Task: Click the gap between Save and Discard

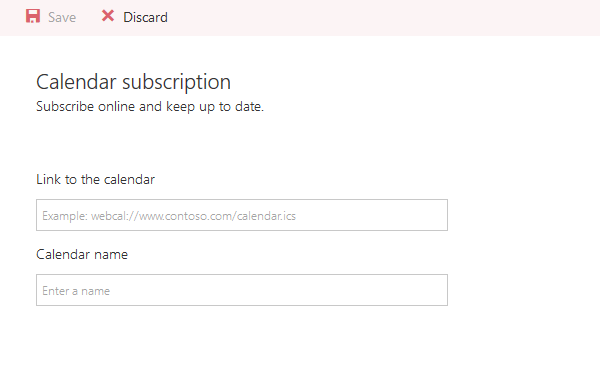Action: point(88,17)
